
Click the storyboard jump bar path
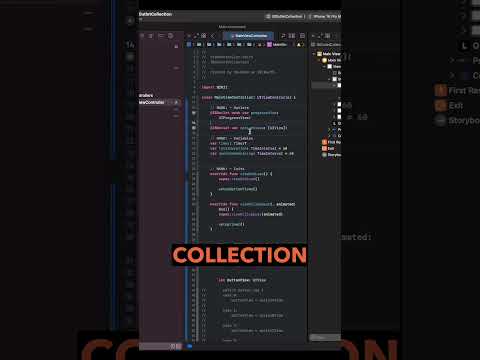pyautogui.click(x=326, y=44)
